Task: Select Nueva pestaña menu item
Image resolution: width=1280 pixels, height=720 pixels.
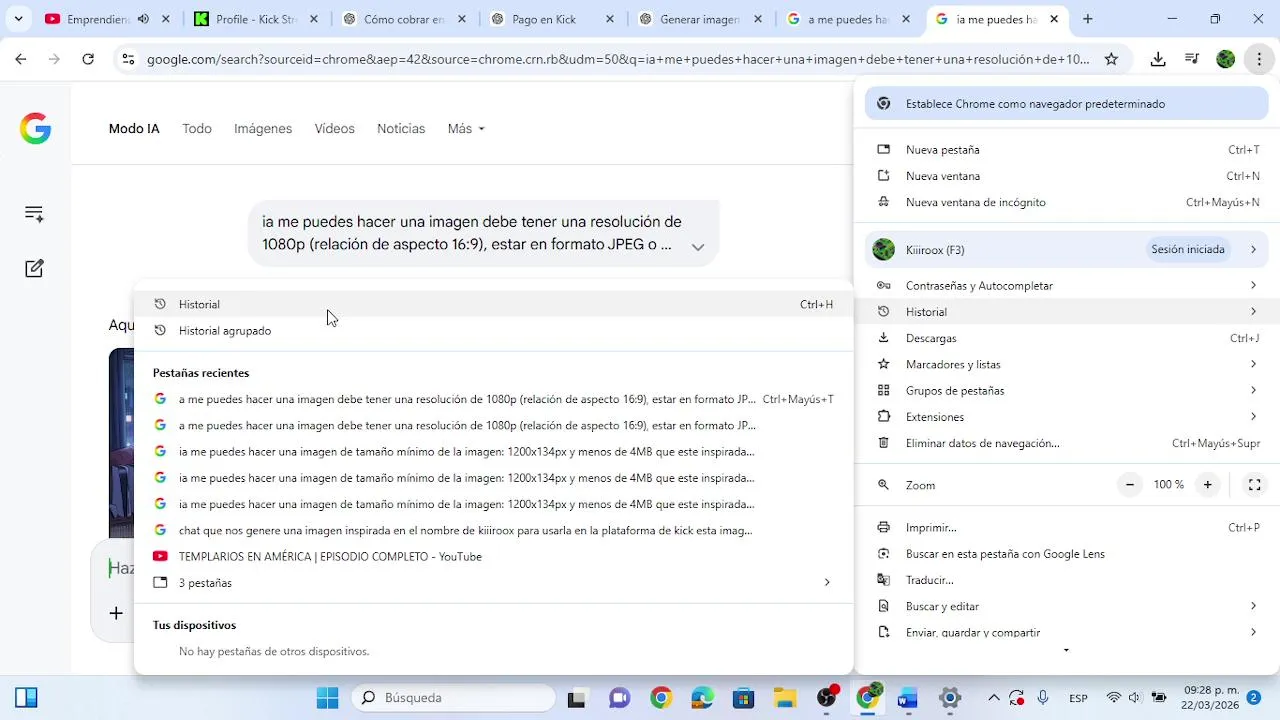Action: tap(1067, 150)
